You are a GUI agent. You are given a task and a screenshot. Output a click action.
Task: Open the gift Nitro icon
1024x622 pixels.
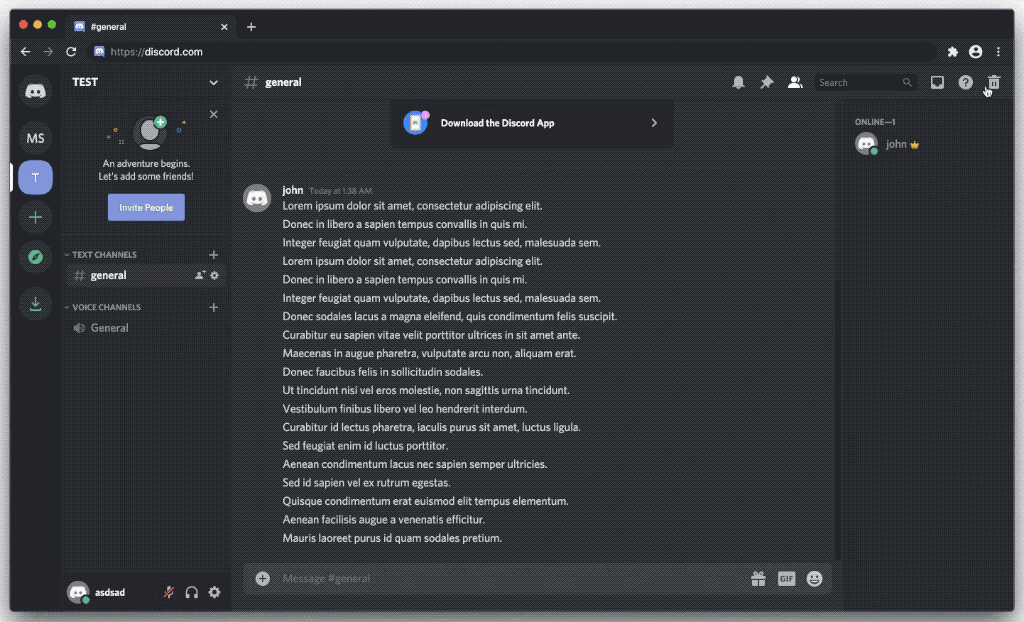tap(758, 578)
